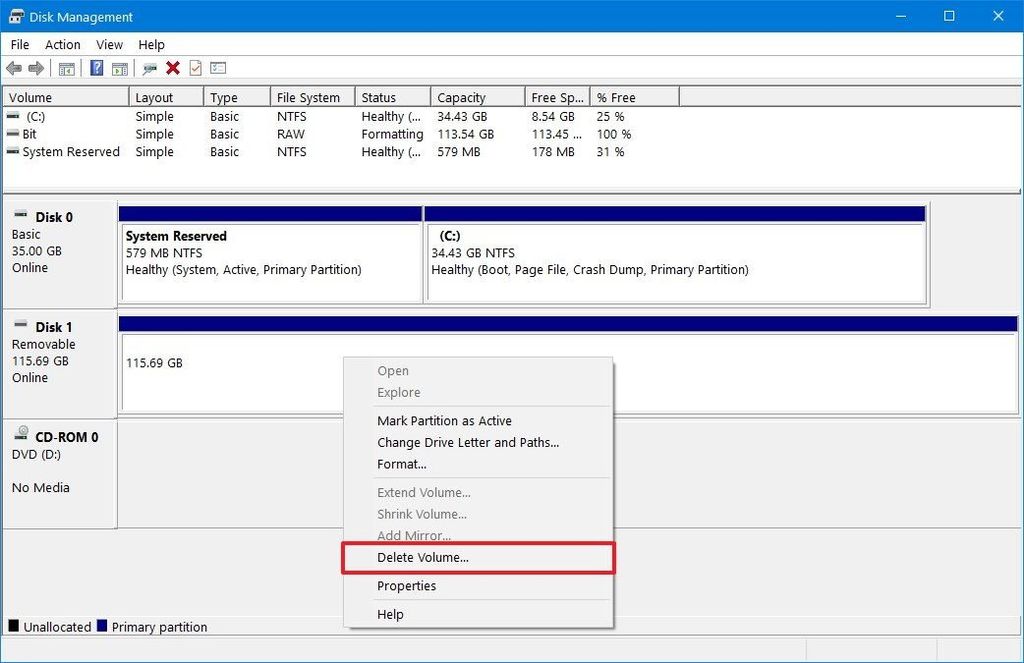This screenshot has height=663, width=1024.
Task: Click Help at the bottom of the context menu
Action: 390,614
